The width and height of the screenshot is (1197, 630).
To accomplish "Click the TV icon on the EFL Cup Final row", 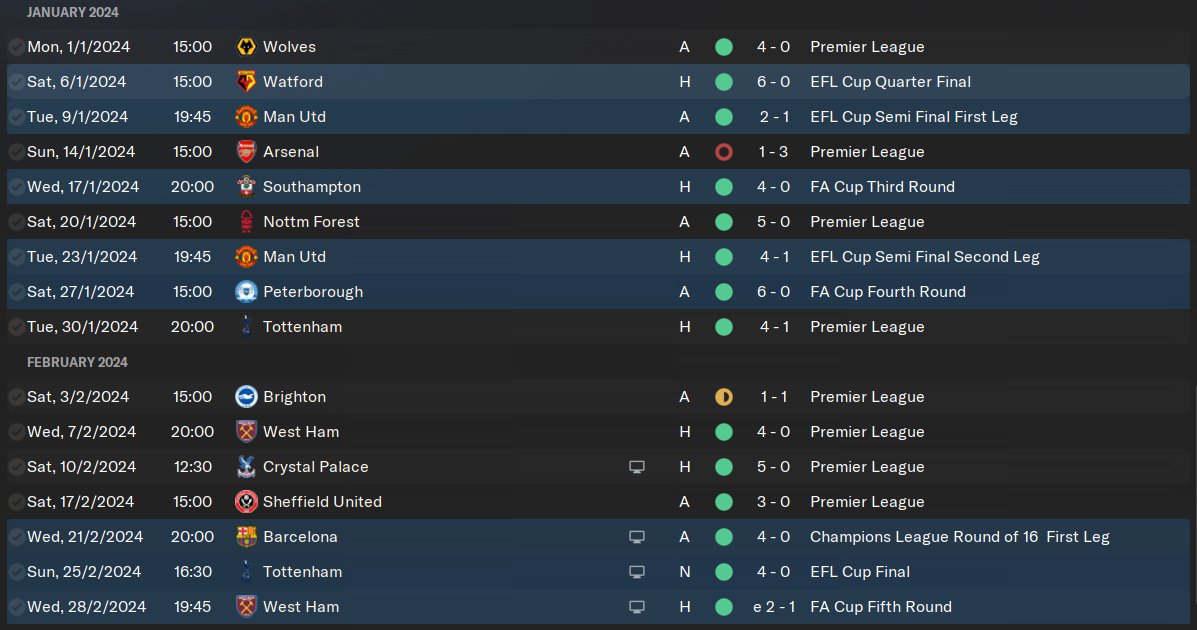I will [636, 572].
